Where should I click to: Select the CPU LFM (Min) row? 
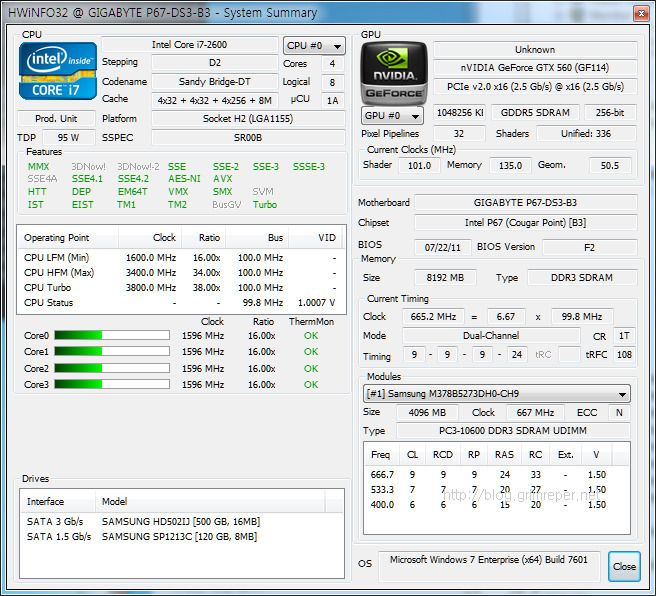(181, 258)
